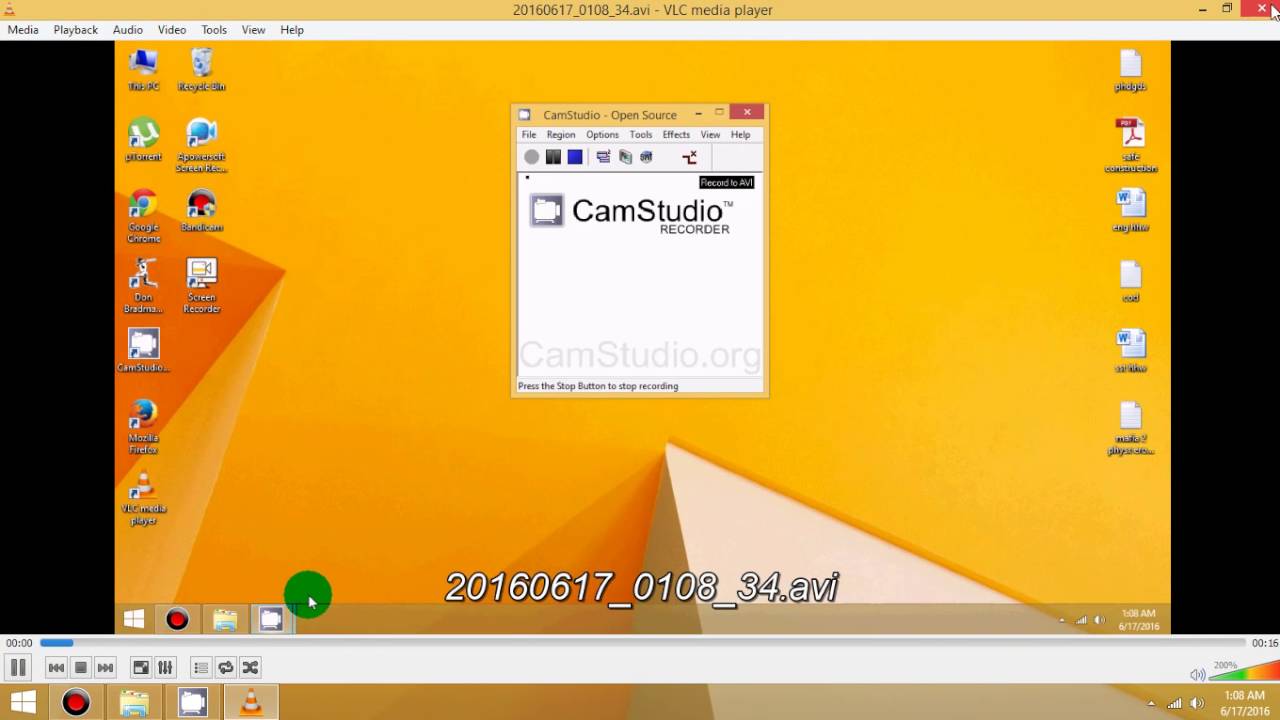Open VLC extended settings equalizer icon
Viewport: 1280px width, 720px height.
click(x=165, y=668)
